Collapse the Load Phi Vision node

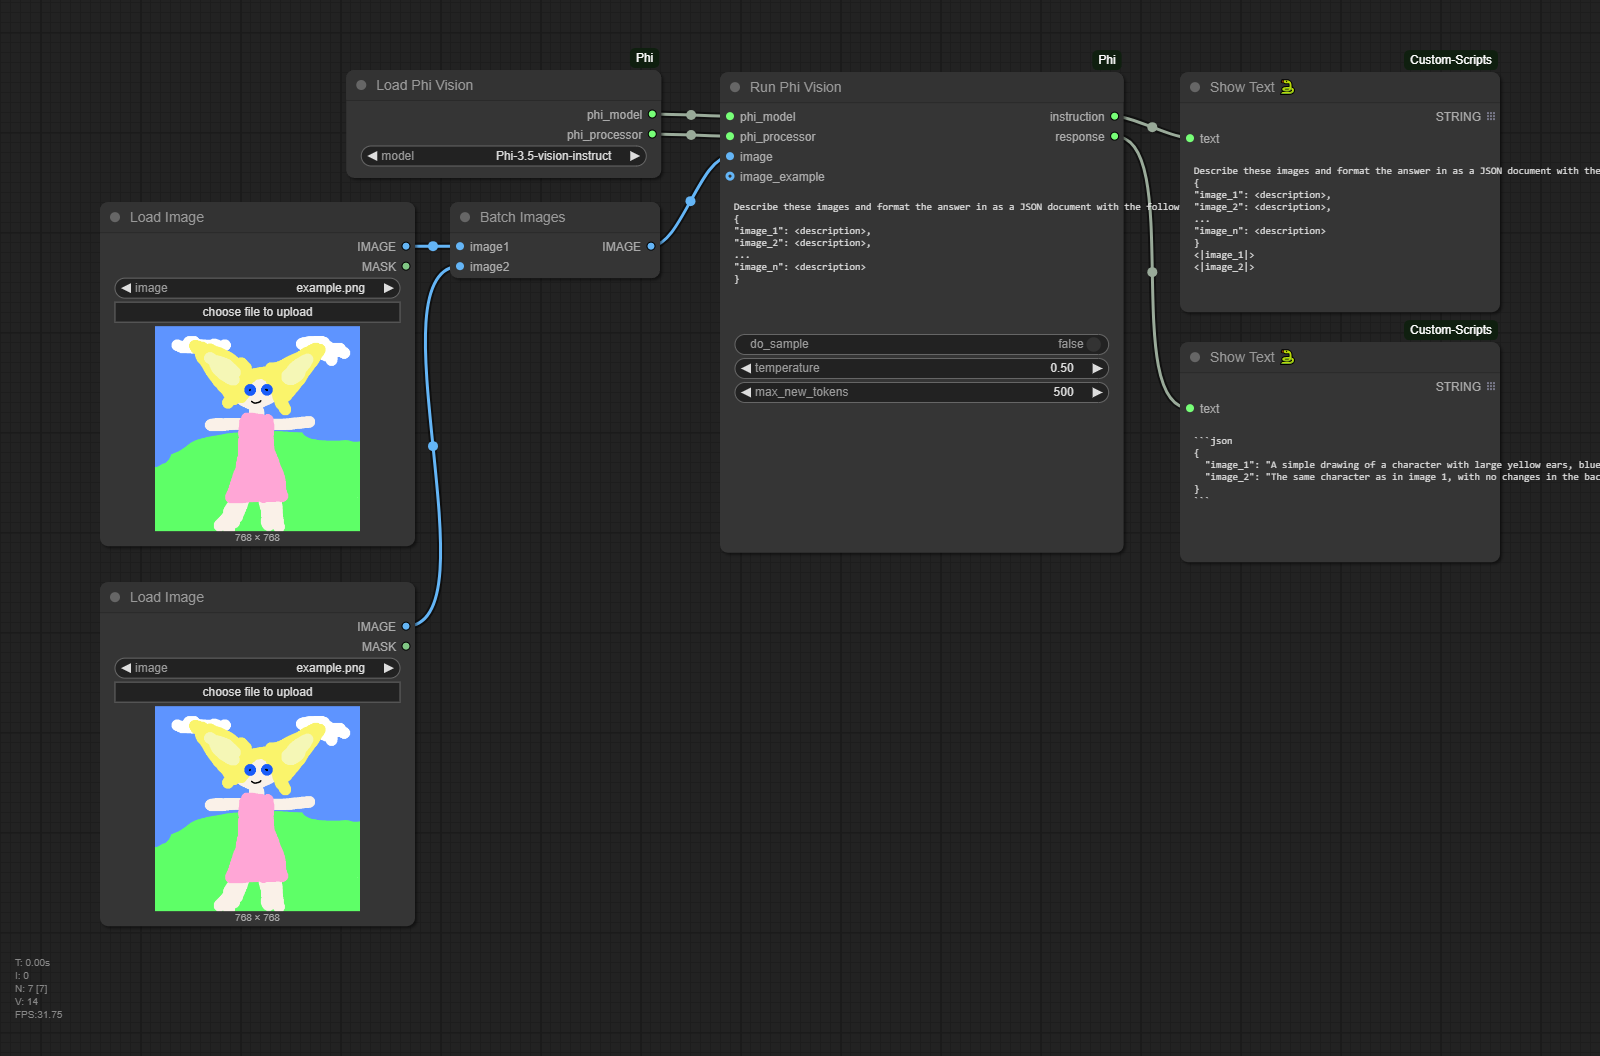(361, 85)
